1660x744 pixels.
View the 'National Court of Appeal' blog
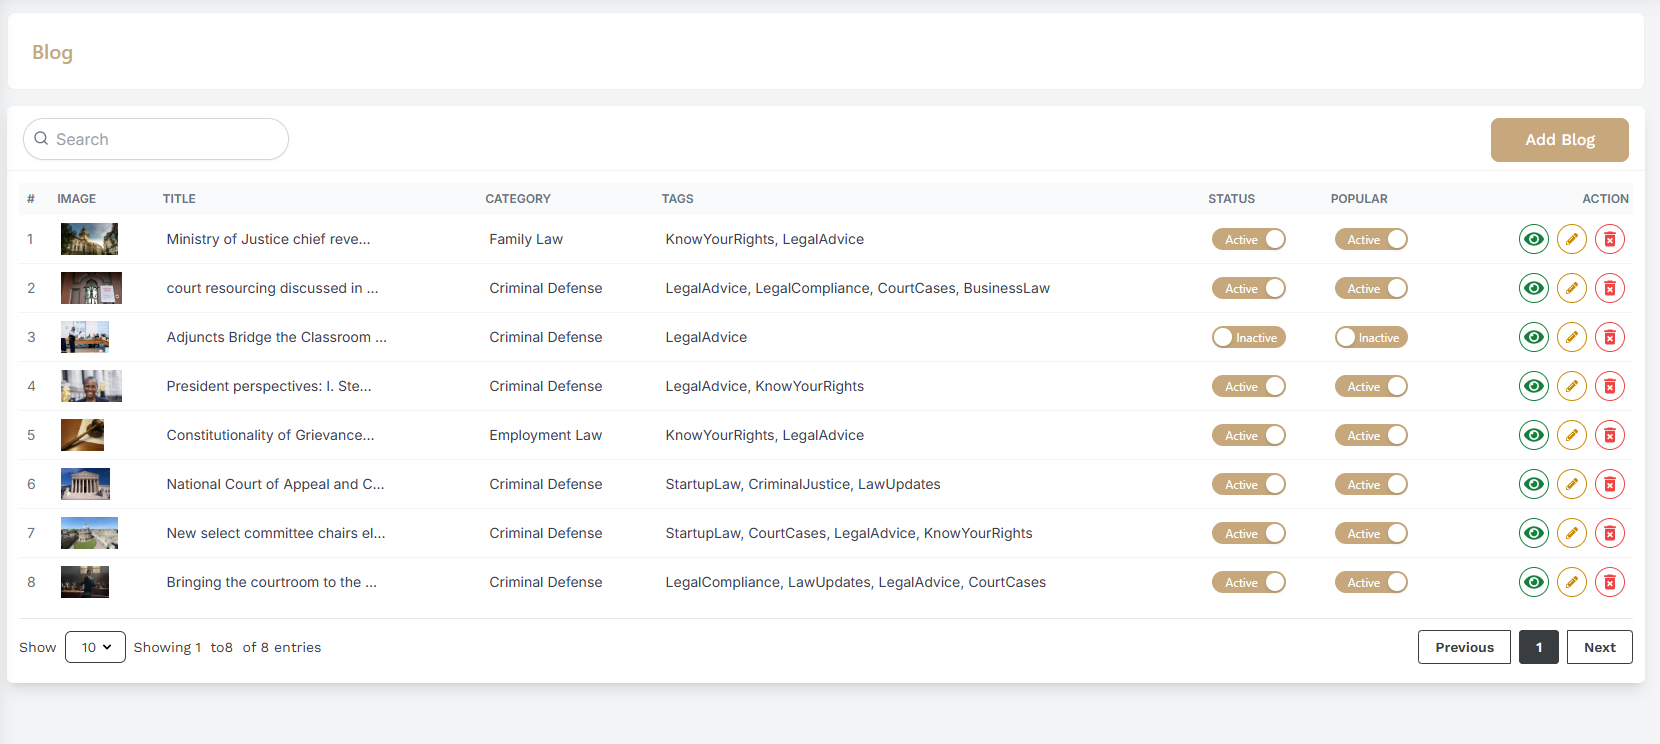[x=1533, y=484]
